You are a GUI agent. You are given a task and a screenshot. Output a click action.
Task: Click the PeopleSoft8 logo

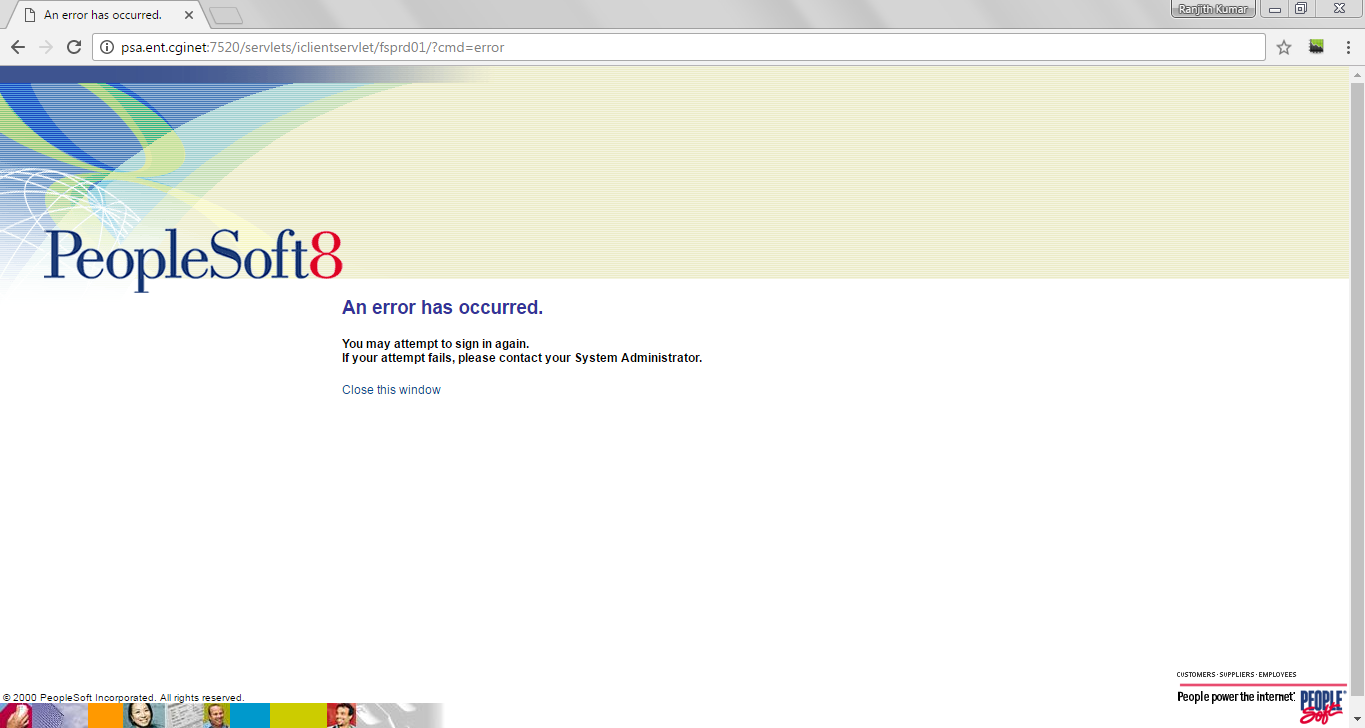tap(193, 260)
